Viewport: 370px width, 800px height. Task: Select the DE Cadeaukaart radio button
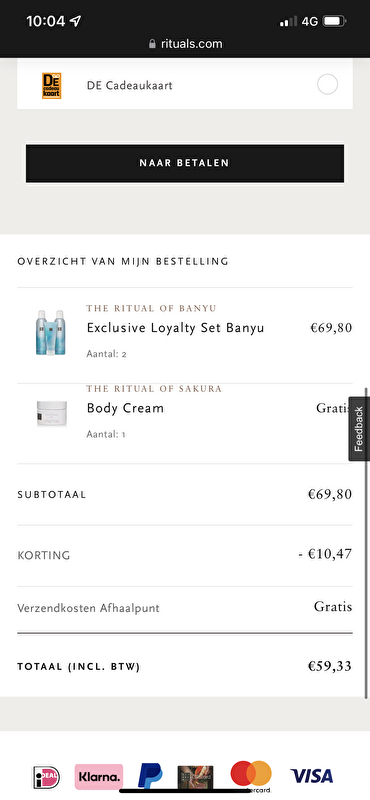(x=328, y=84)
